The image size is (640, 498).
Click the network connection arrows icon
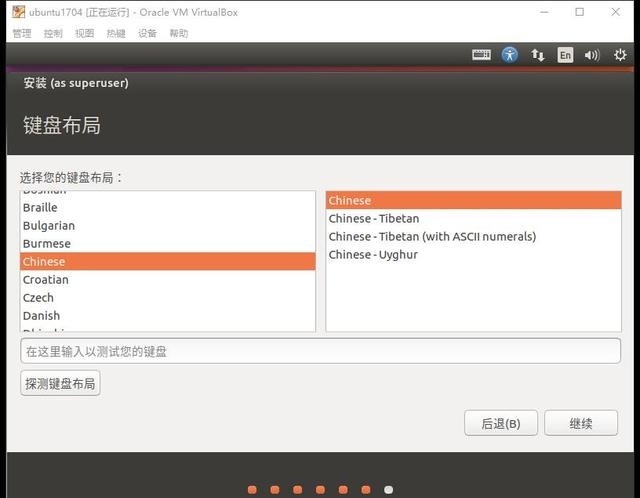[x=538, y=55]
